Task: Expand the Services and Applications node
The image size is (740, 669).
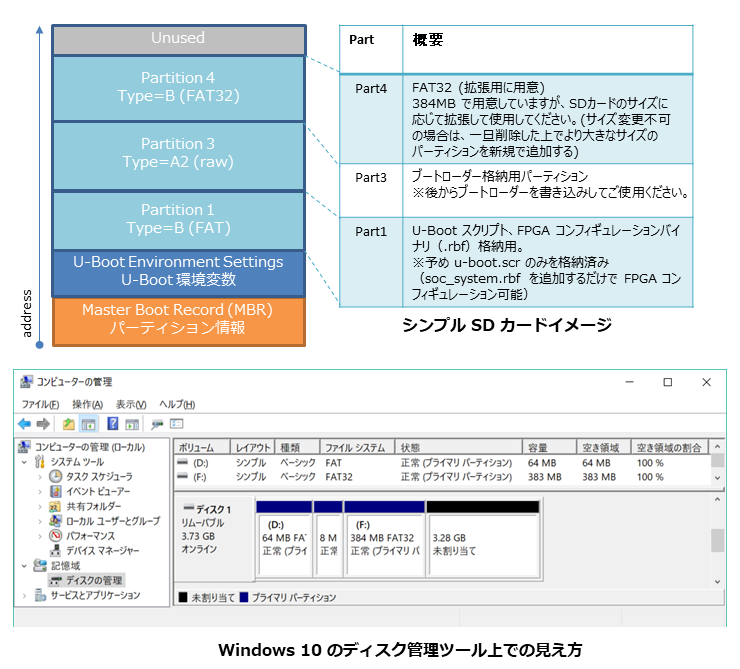Action: pyautogui.click(x=25, y=595)
